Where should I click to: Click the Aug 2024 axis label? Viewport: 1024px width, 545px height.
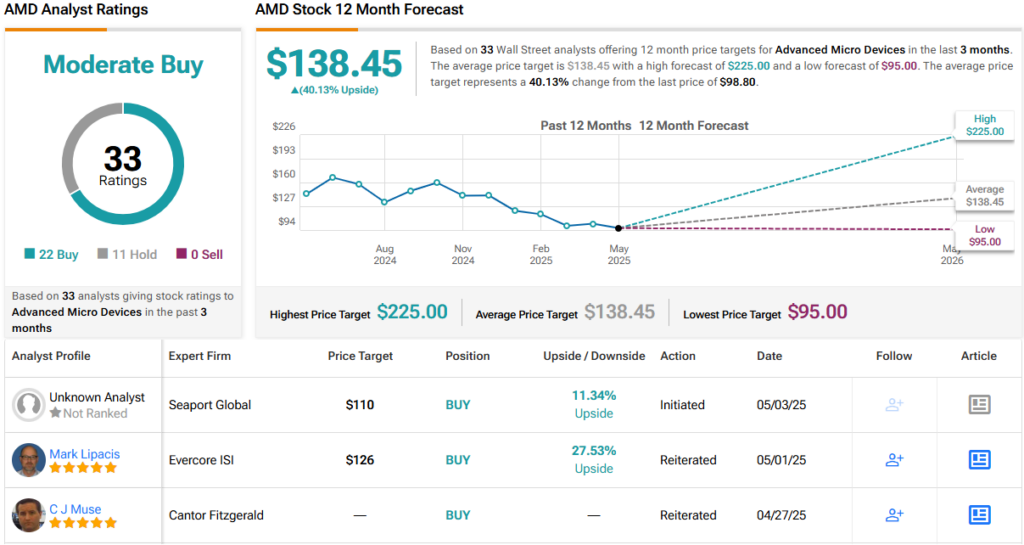click(385, 255)
